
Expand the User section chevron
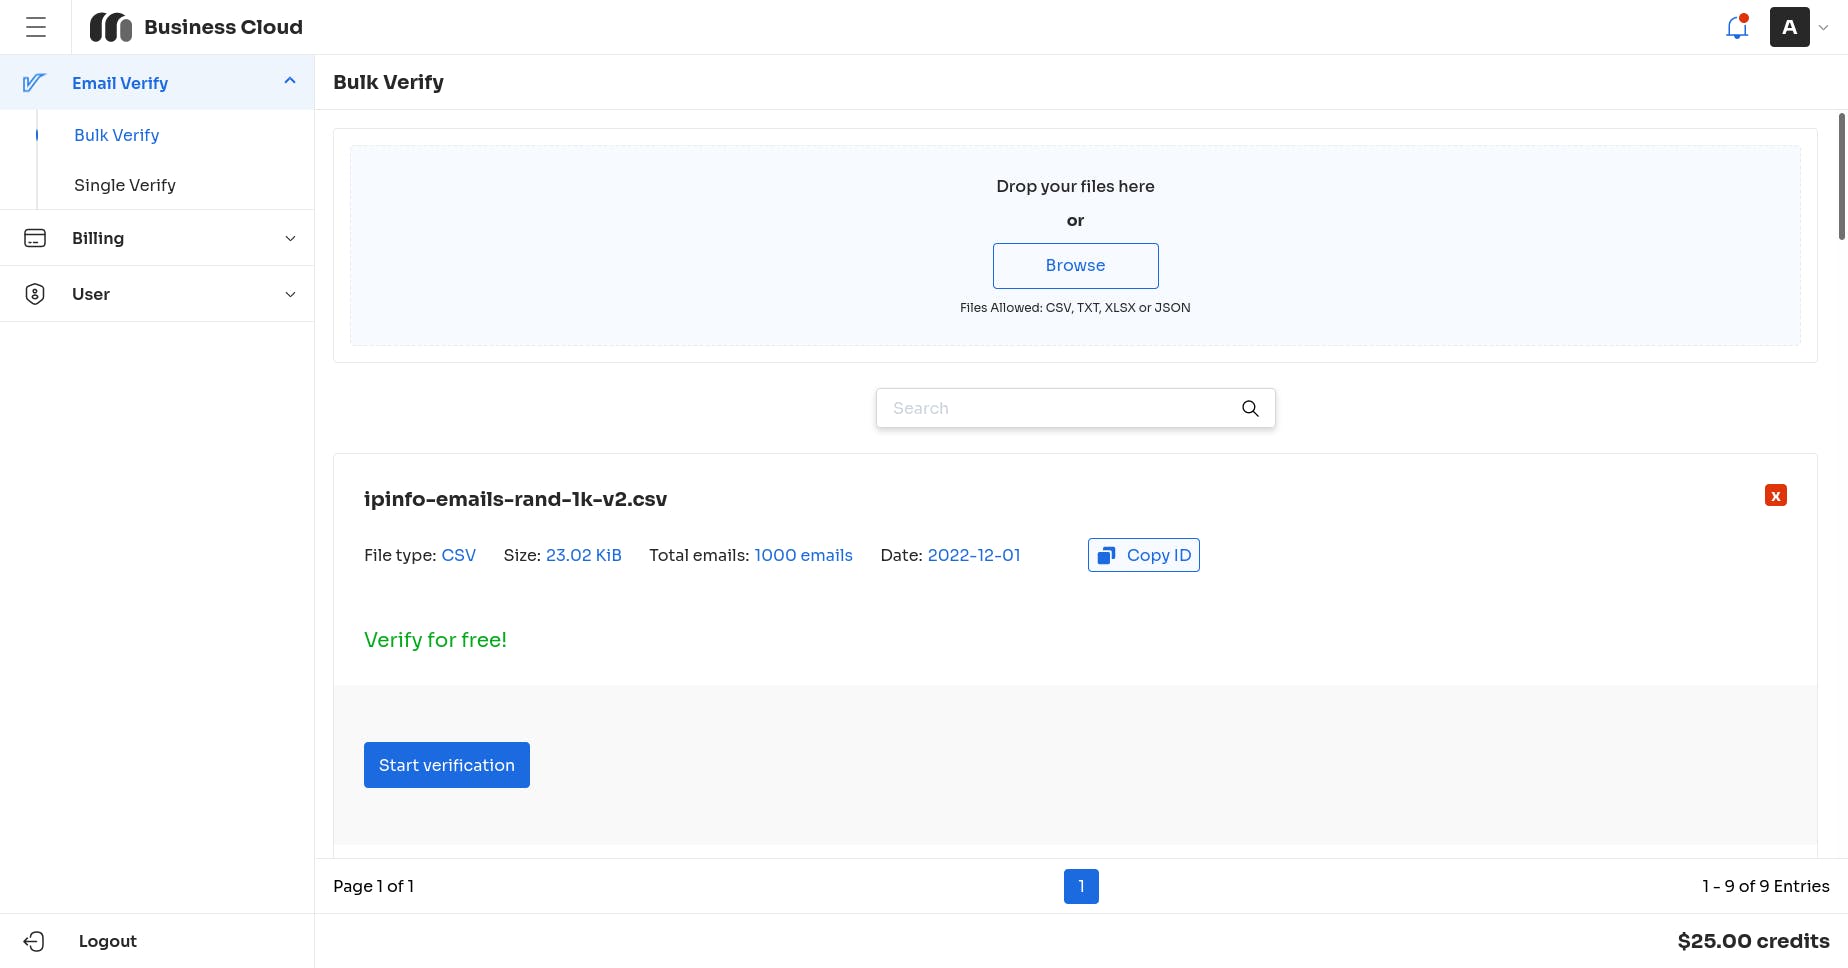point(290,294)
